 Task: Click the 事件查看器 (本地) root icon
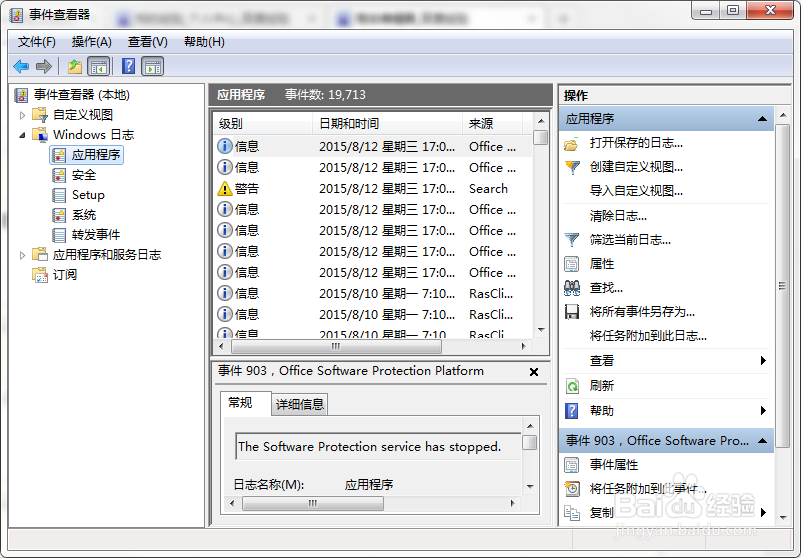click(21, 95)
